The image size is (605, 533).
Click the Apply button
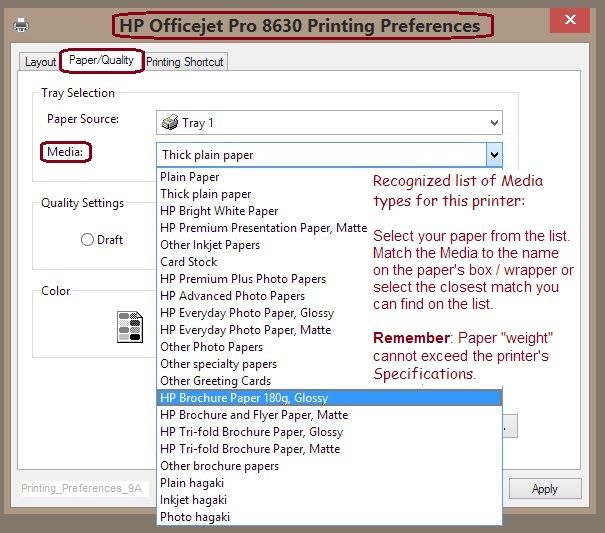click(545, 489)
